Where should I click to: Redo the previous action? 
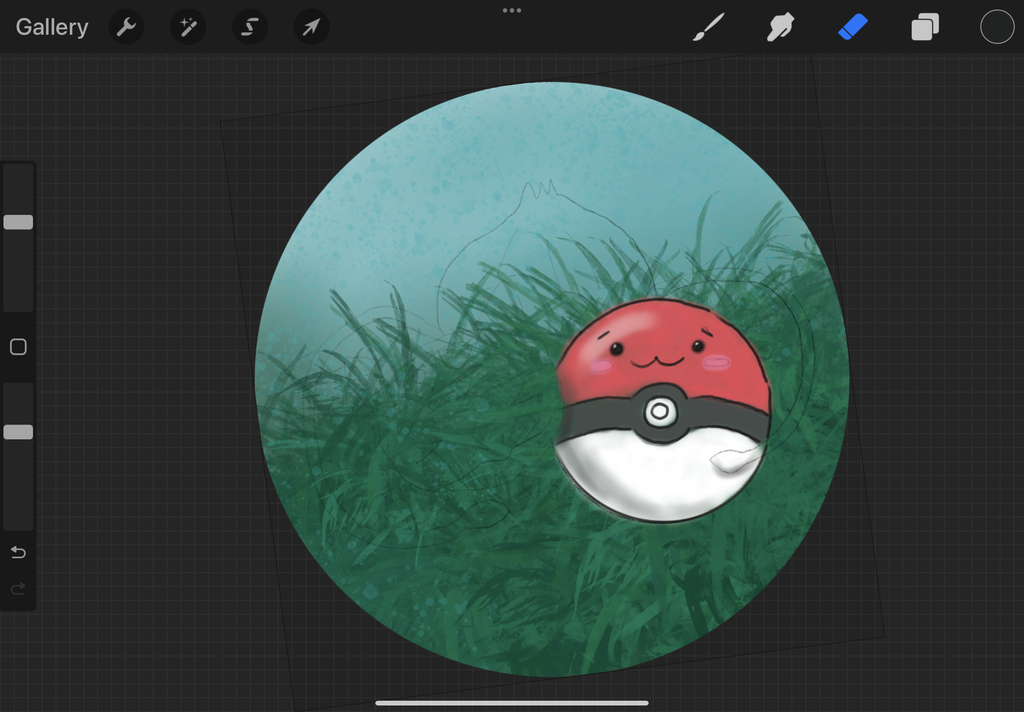18,589
